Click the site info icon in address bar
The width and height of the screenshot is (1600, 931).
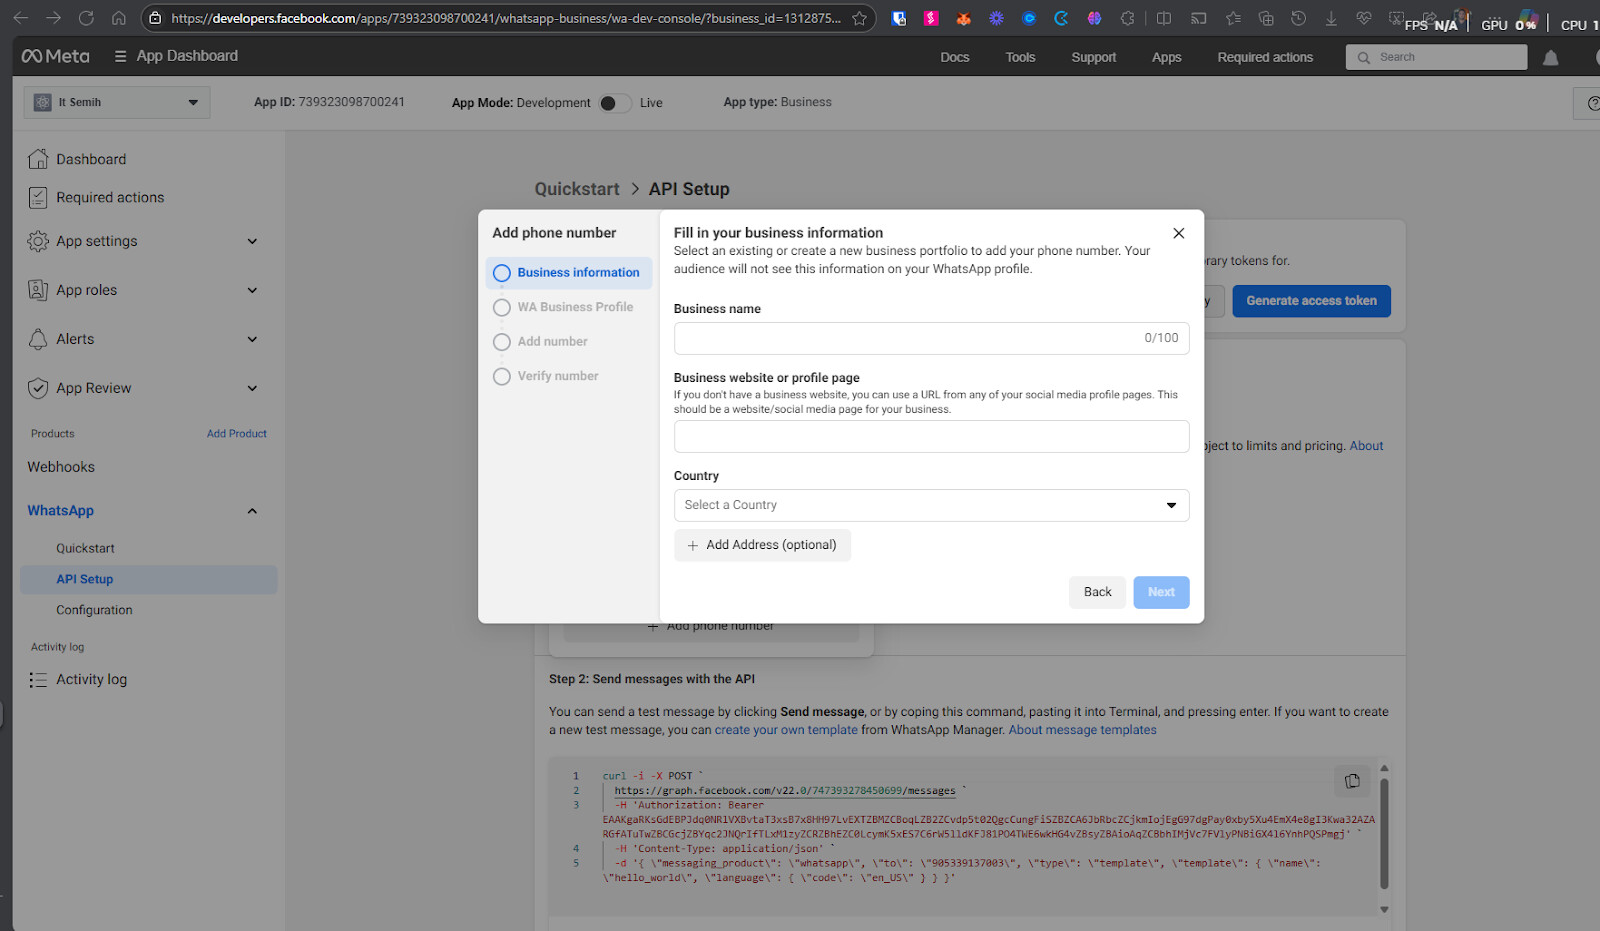coord(154,18)
